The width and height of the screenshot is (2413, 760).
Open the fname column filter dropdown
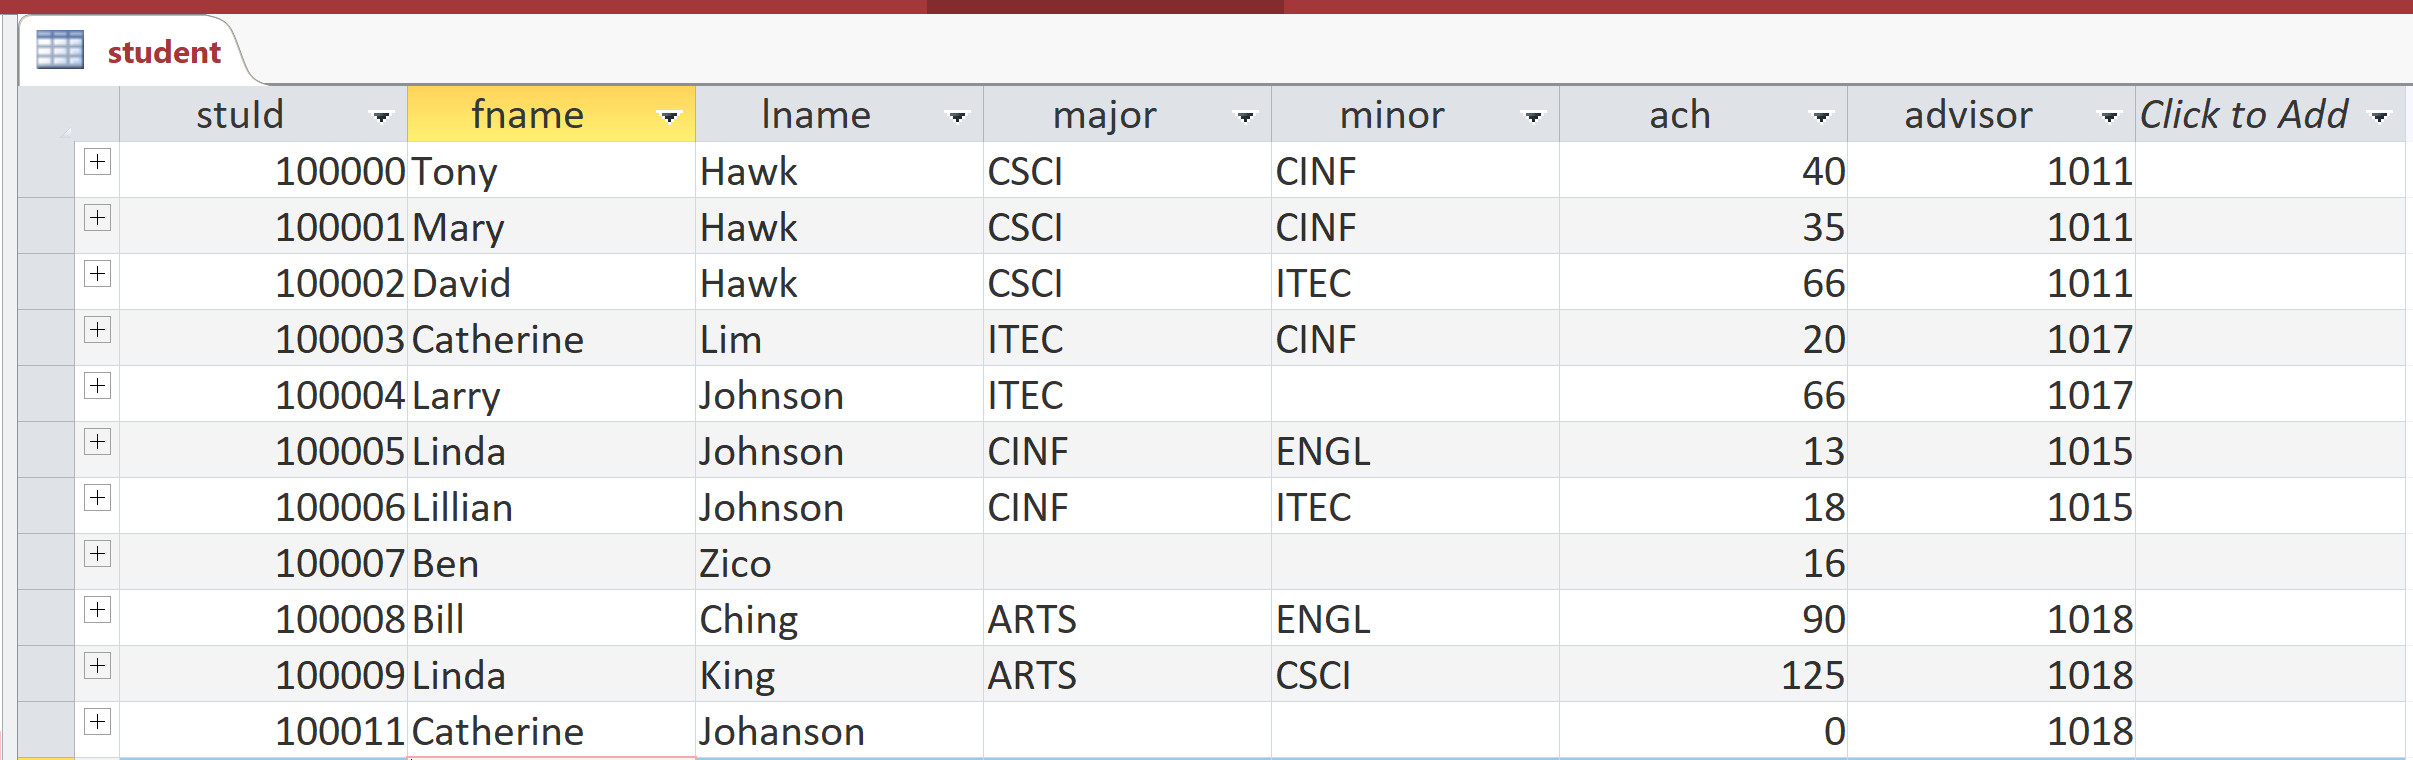669,117
